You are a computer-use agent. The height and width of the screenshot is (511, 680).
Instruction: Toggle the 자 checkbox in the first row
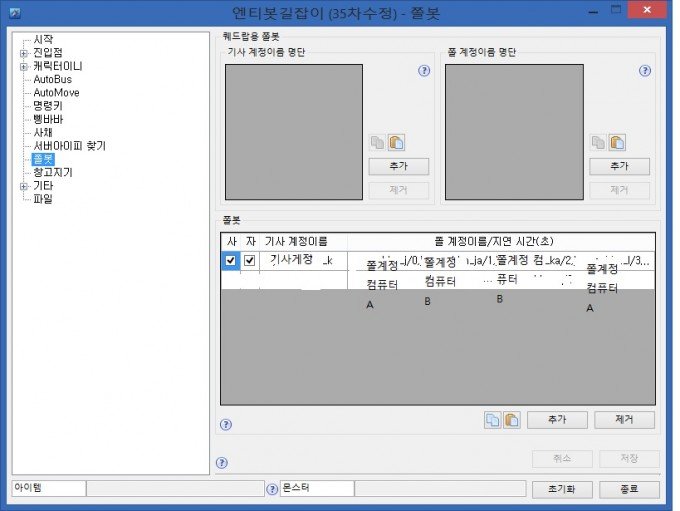click(x=250, y=260)
